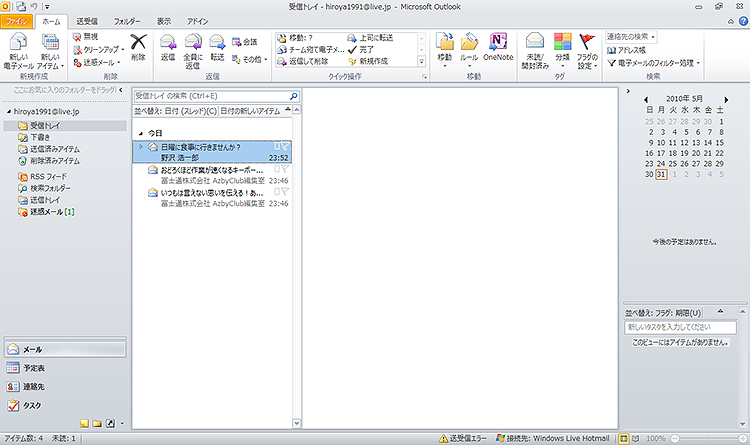Open the Outlook help question mark
This screenshot has width=750, height=445.
(743, 21)
